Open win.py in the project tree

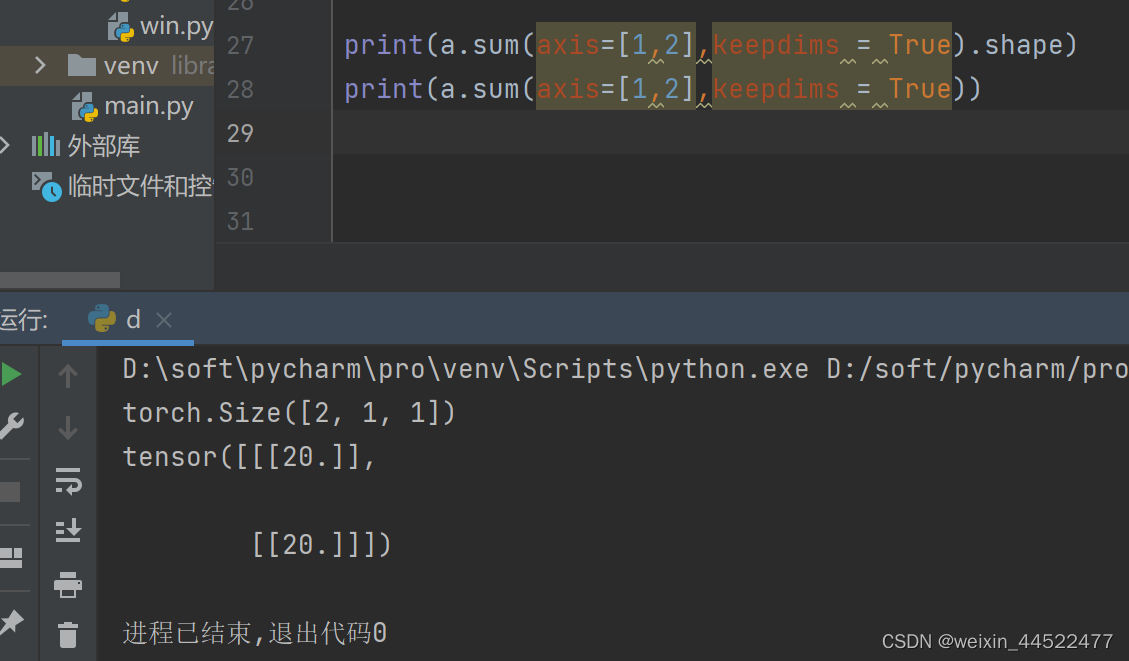(160, 27)
